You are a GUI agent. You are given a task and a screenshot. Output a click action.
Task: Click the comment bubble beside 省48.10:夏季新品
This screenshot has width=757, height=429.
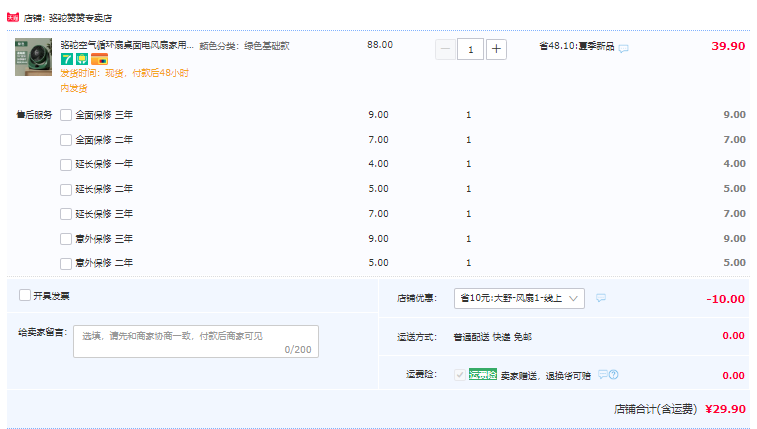[x=624, y=48]
